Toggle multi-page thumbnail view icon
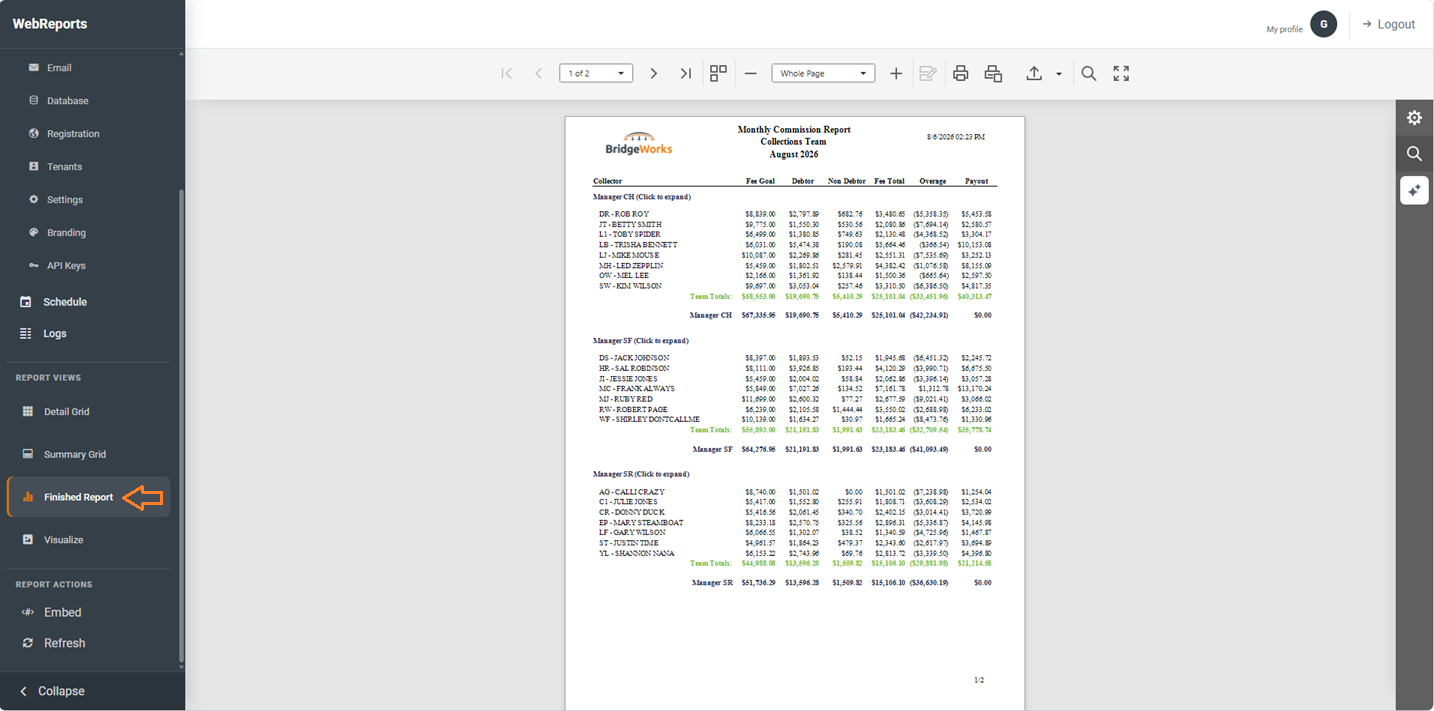This screenshot has width=1434, height=711. (x=718, y=74)
